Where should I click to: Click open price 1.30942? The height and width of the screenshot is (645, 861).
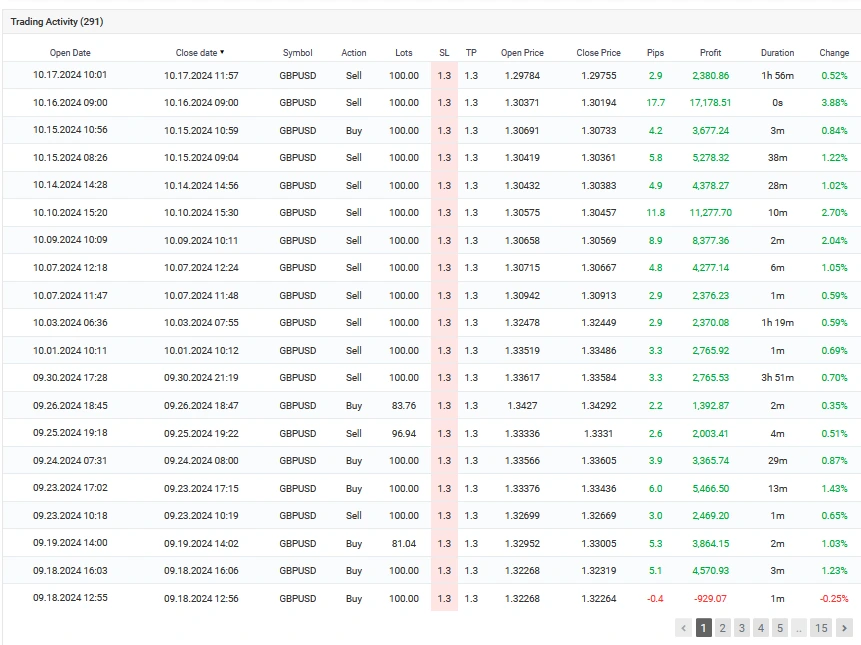coord(522,295)
